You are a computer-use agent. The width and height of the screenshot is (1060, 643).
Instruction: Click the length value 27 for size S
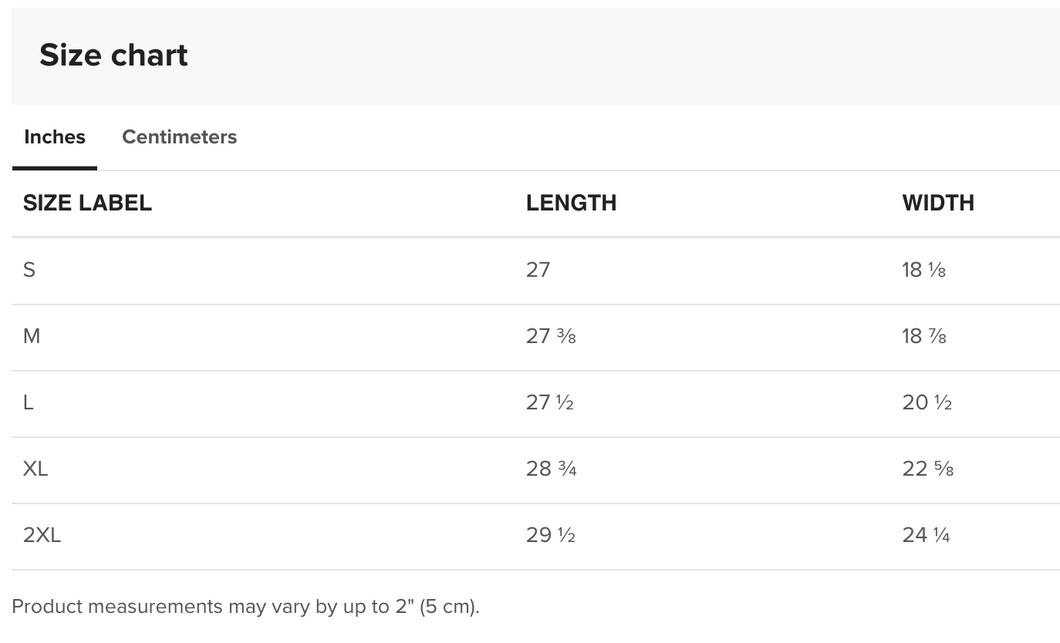538,270
